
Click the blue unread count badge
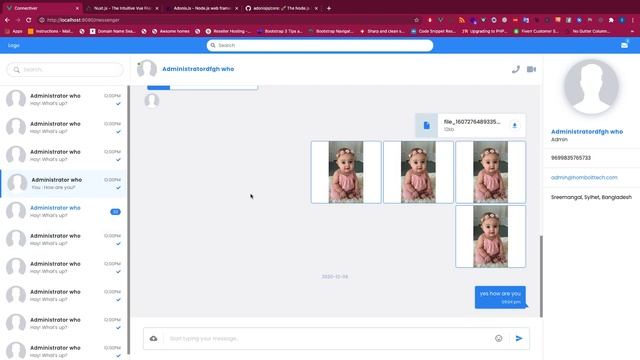tap(115, 211)
